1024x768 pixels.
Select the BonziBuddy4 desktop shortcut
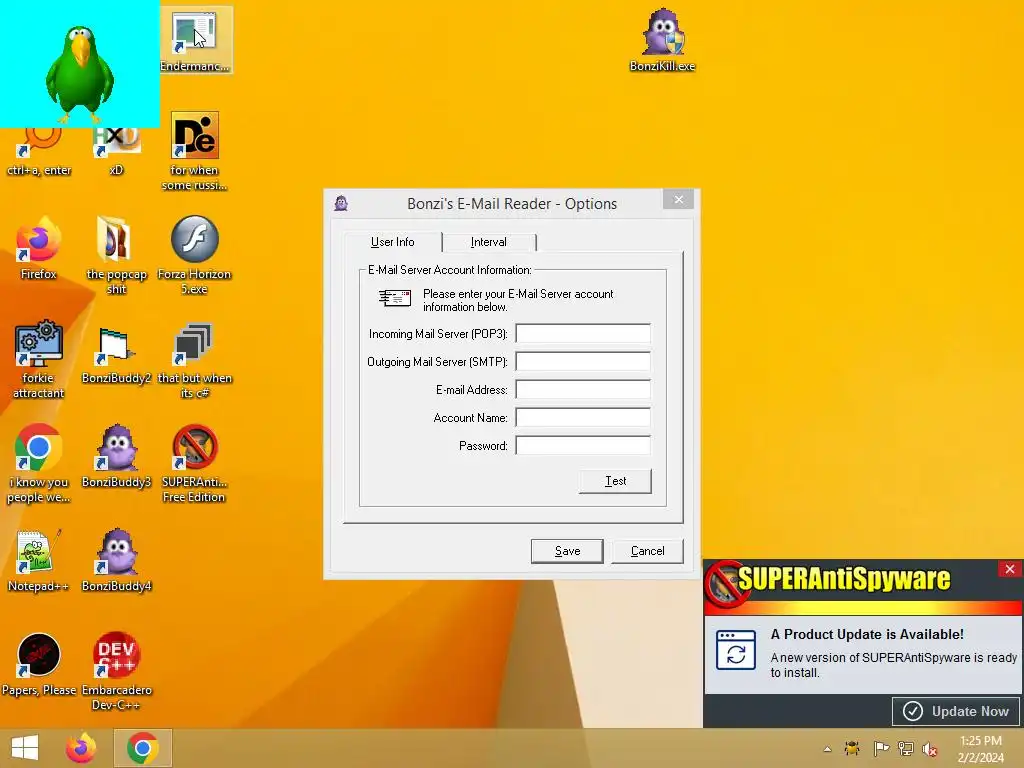click(116, 561)
